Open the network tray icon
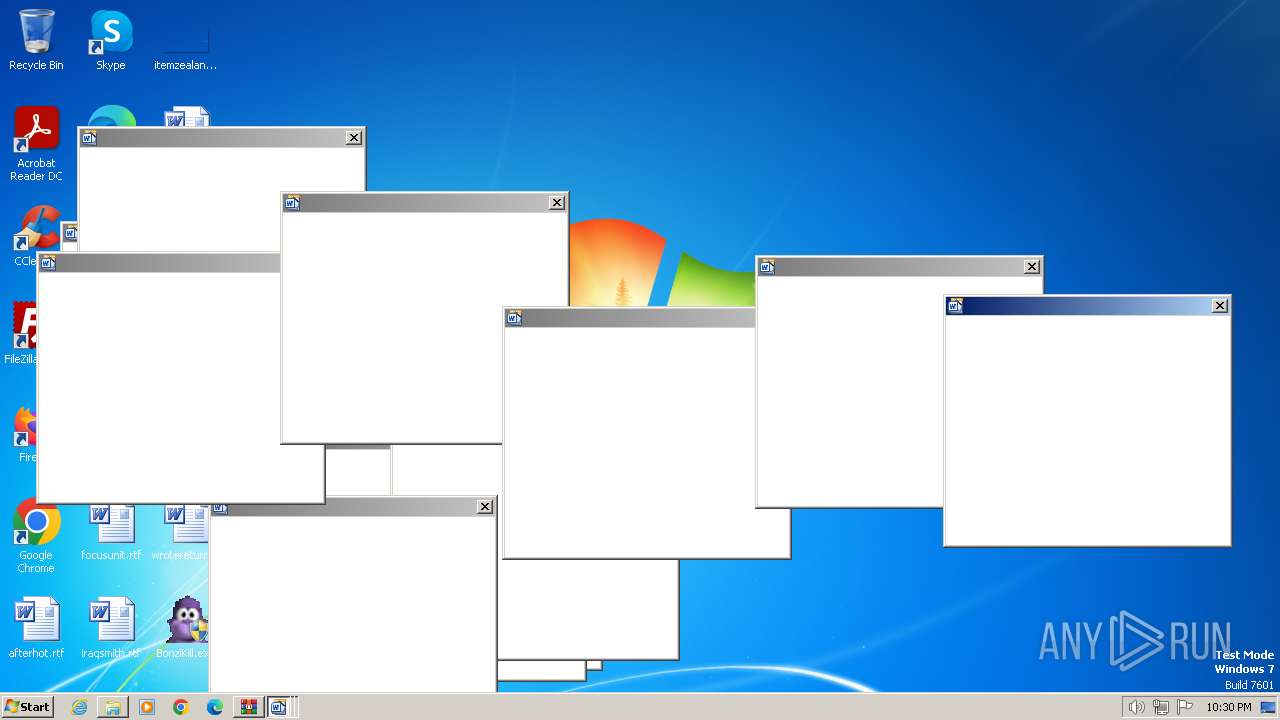This screenshot has height=720, width=1280. click(1161, 707)
